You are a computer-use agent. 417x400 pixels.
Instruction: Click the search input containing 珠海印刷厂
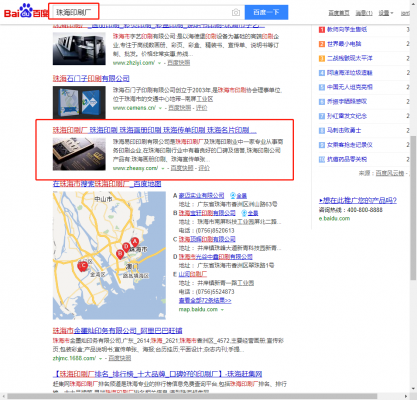point(144,12)
